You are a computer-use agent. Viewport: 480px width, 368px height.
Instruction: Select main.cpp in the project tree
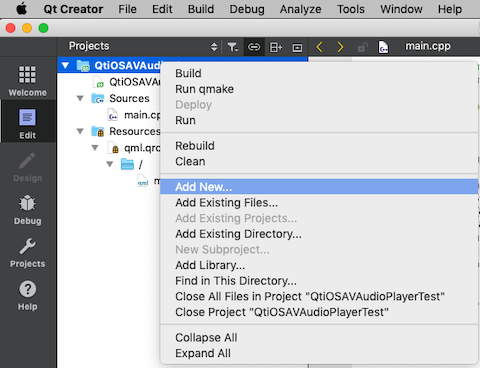134,115
